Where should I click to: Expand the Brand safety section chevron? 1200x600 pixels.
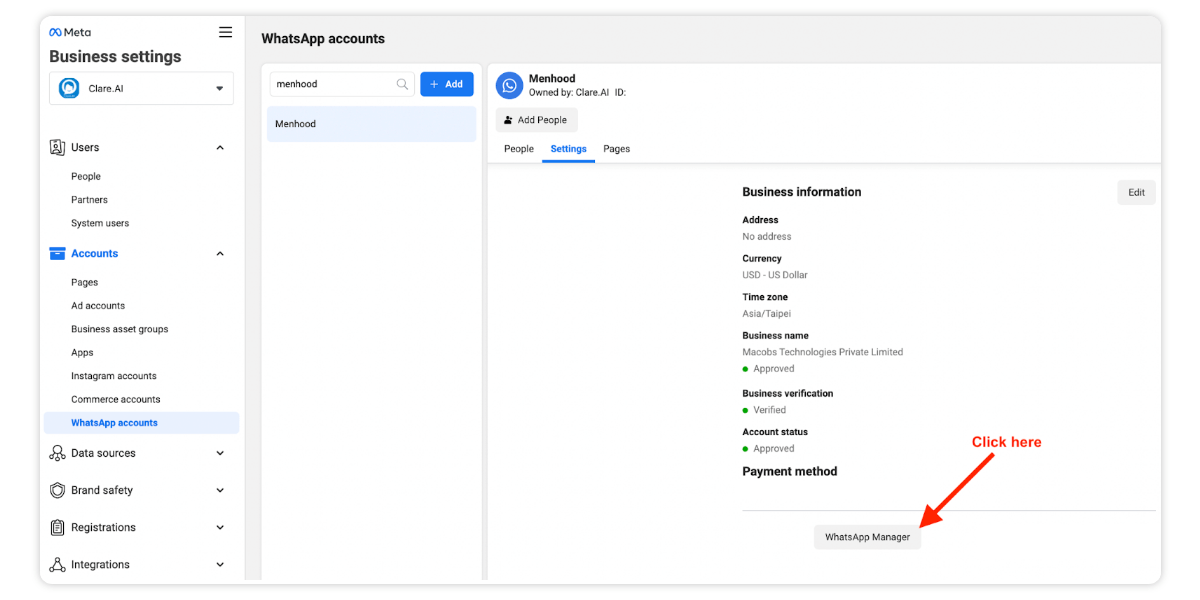click(x=220, y=490)
